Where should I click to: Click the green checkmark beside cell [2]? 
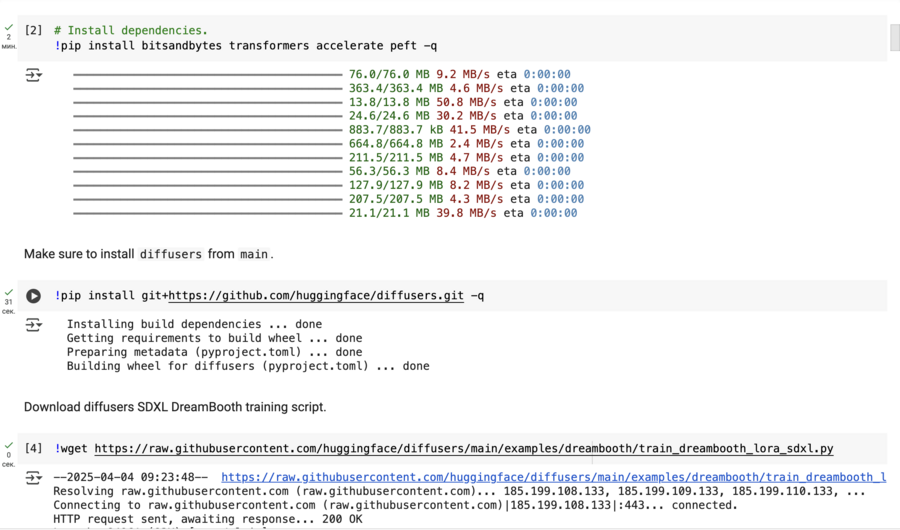tap(8, 26)
